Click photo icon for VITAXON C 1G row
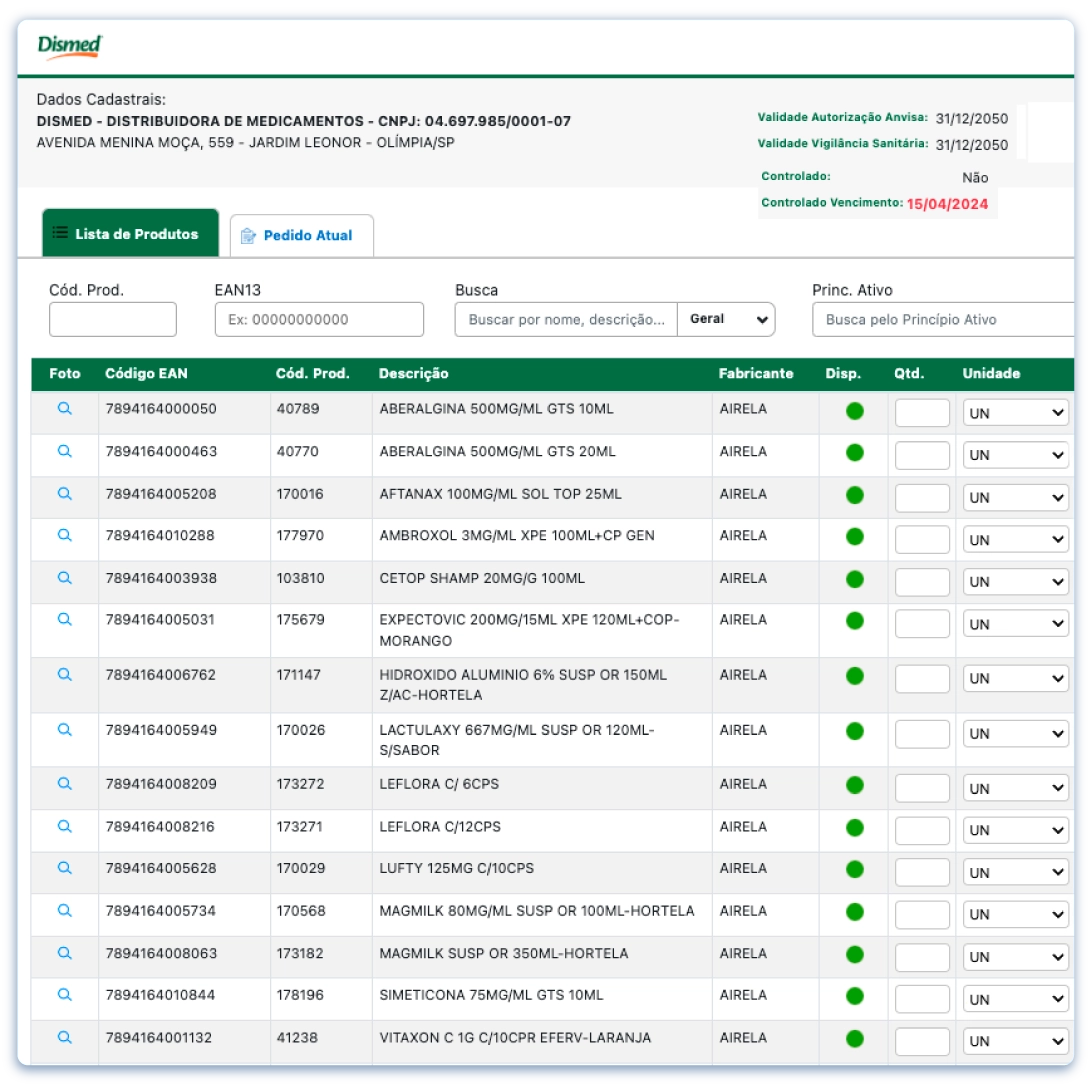The image size is (1091, 1084). 65,1037
